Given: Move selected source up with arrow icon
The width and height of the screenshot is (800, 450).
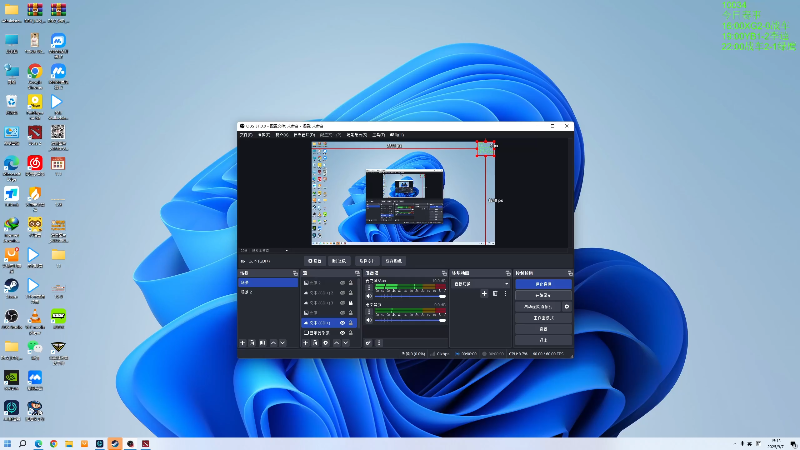Looking at the screenshot, I should [x=336, y=343].
